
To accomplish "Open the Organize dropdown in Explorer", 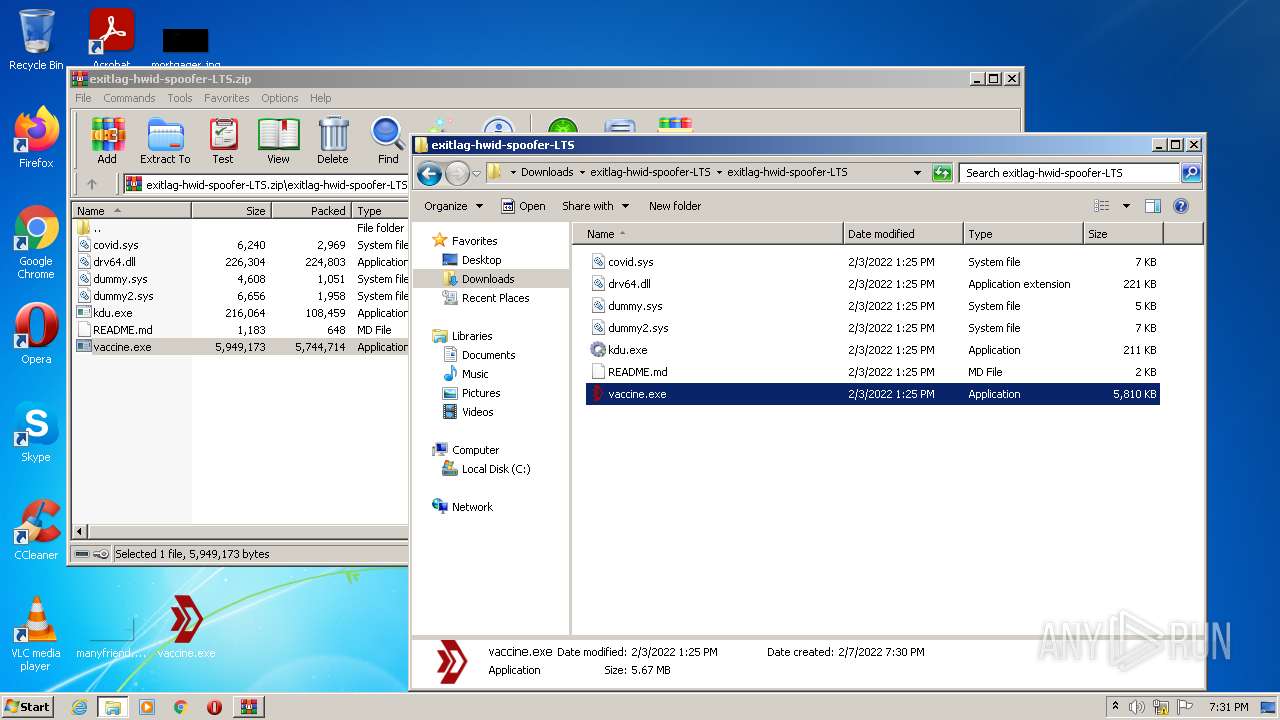I will pos(453,206).
